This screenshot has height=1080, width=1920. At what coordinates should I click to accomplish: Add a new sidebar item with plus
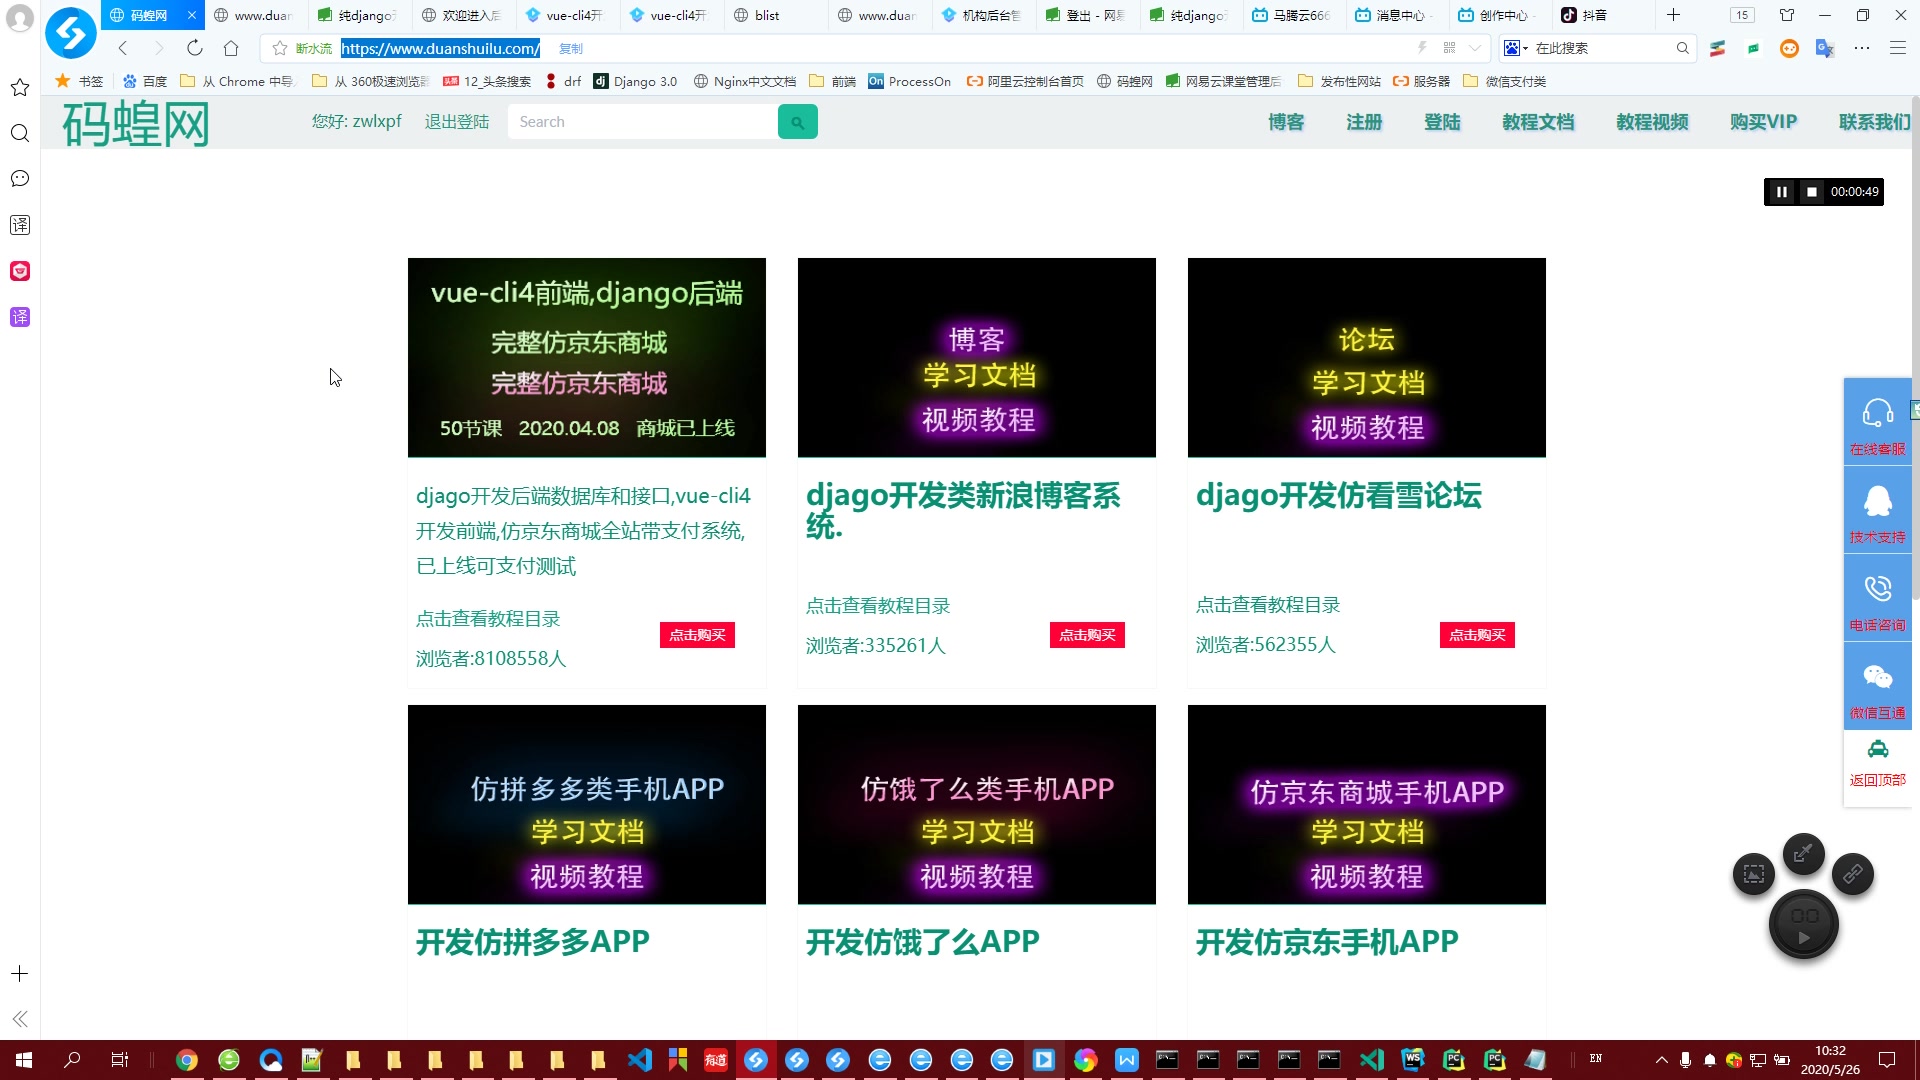pos(20,974)
